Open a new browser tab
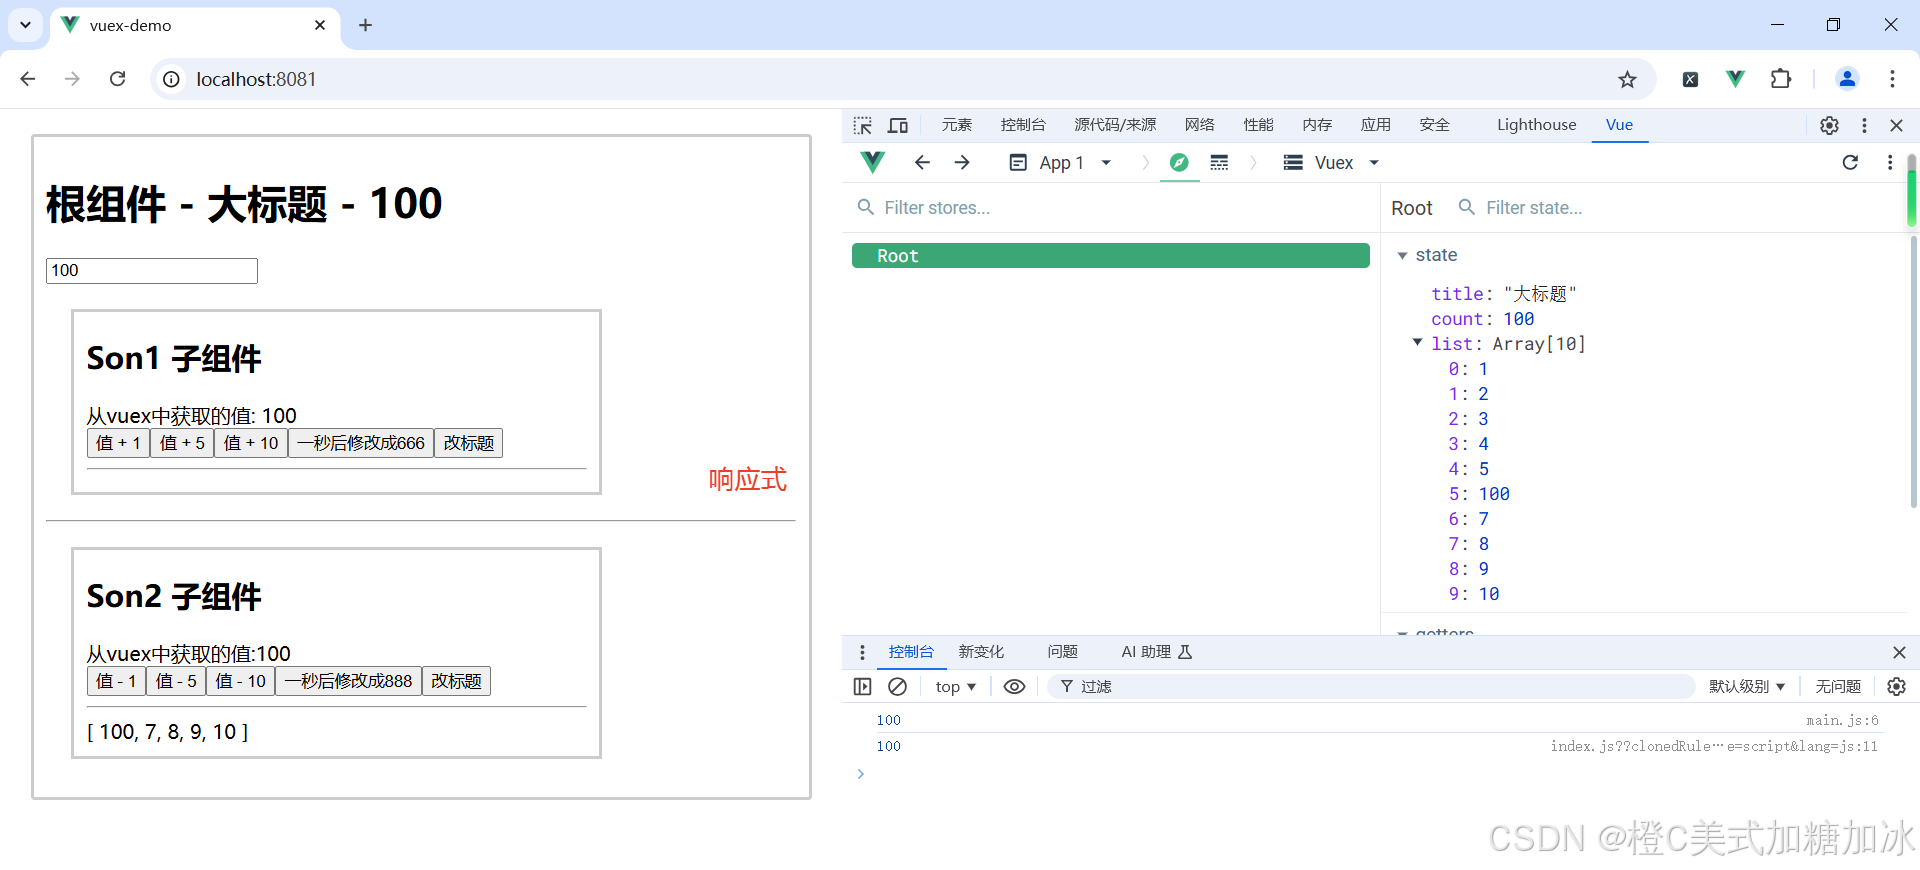Image resolution: width=1920 pixels, height=870 pixels. coord(365,25)
